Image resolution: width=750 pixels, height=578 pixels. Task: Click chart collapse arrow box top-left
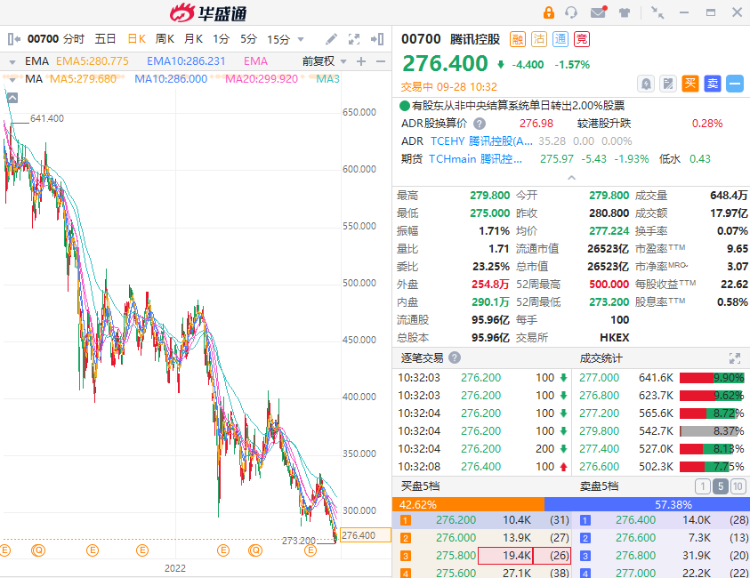pos(12,98)
